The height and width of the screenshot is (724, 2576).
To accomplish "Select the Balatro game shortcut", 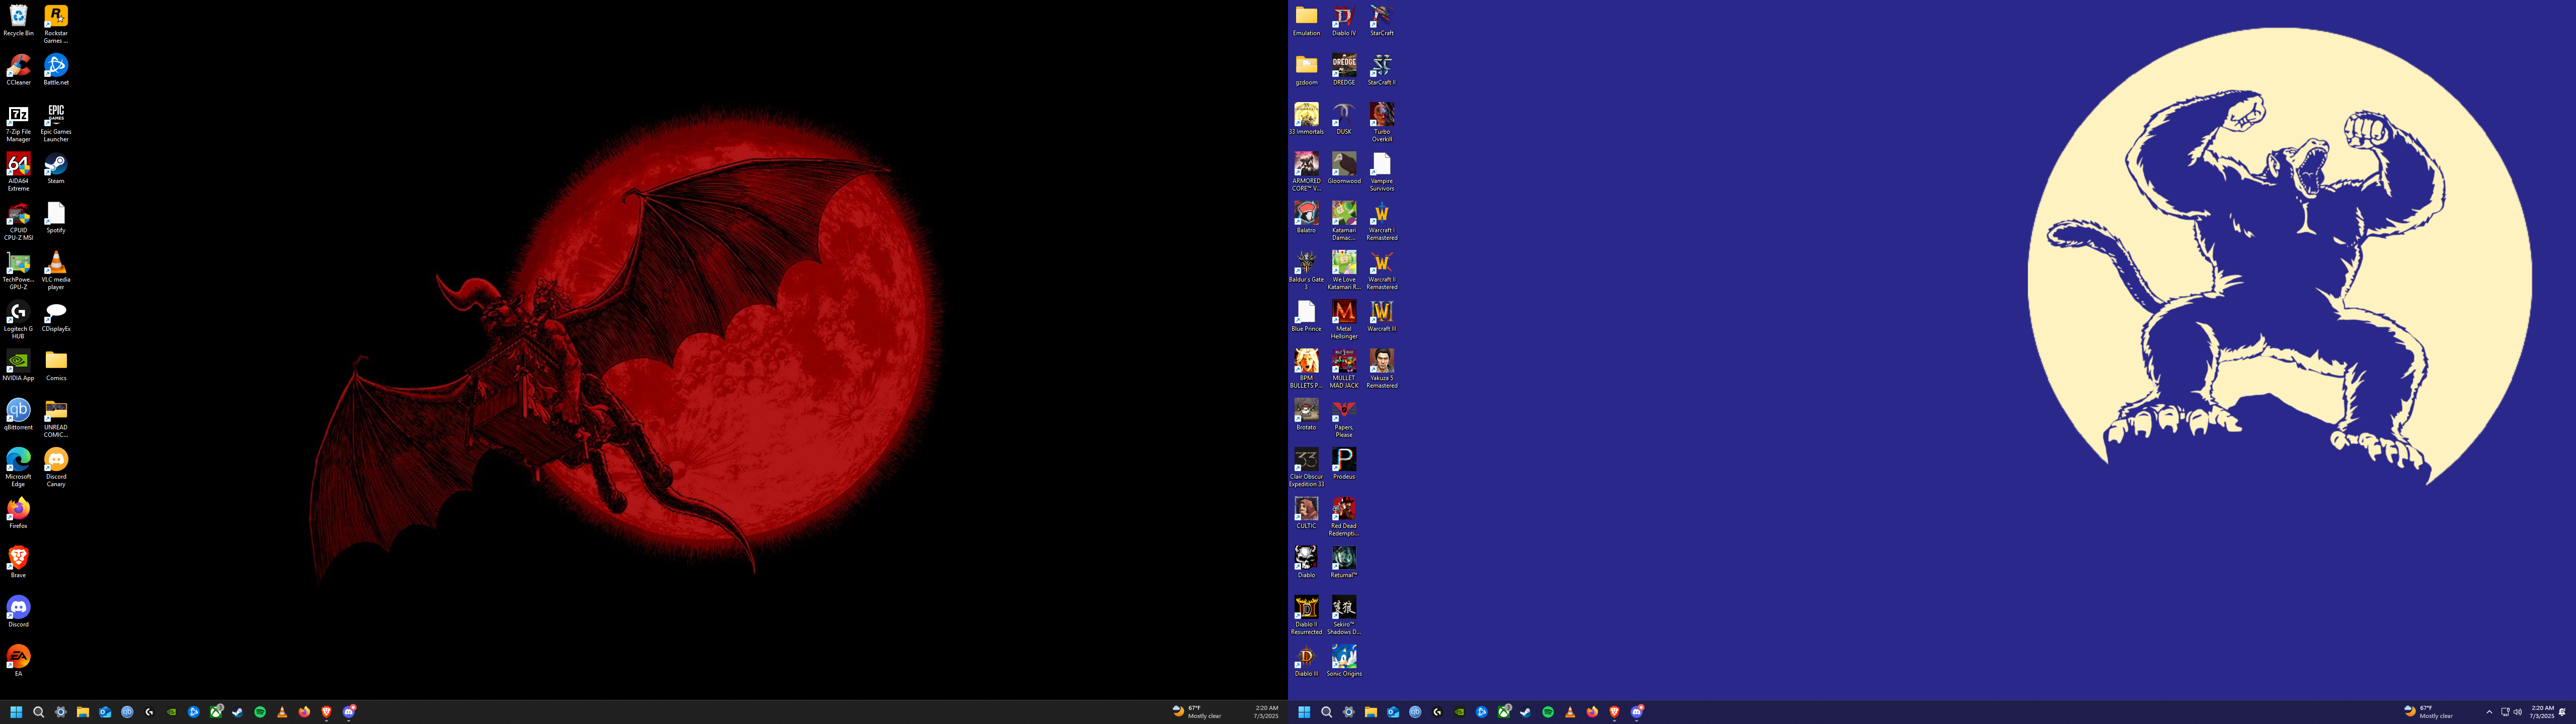I will coord(1306,217).
